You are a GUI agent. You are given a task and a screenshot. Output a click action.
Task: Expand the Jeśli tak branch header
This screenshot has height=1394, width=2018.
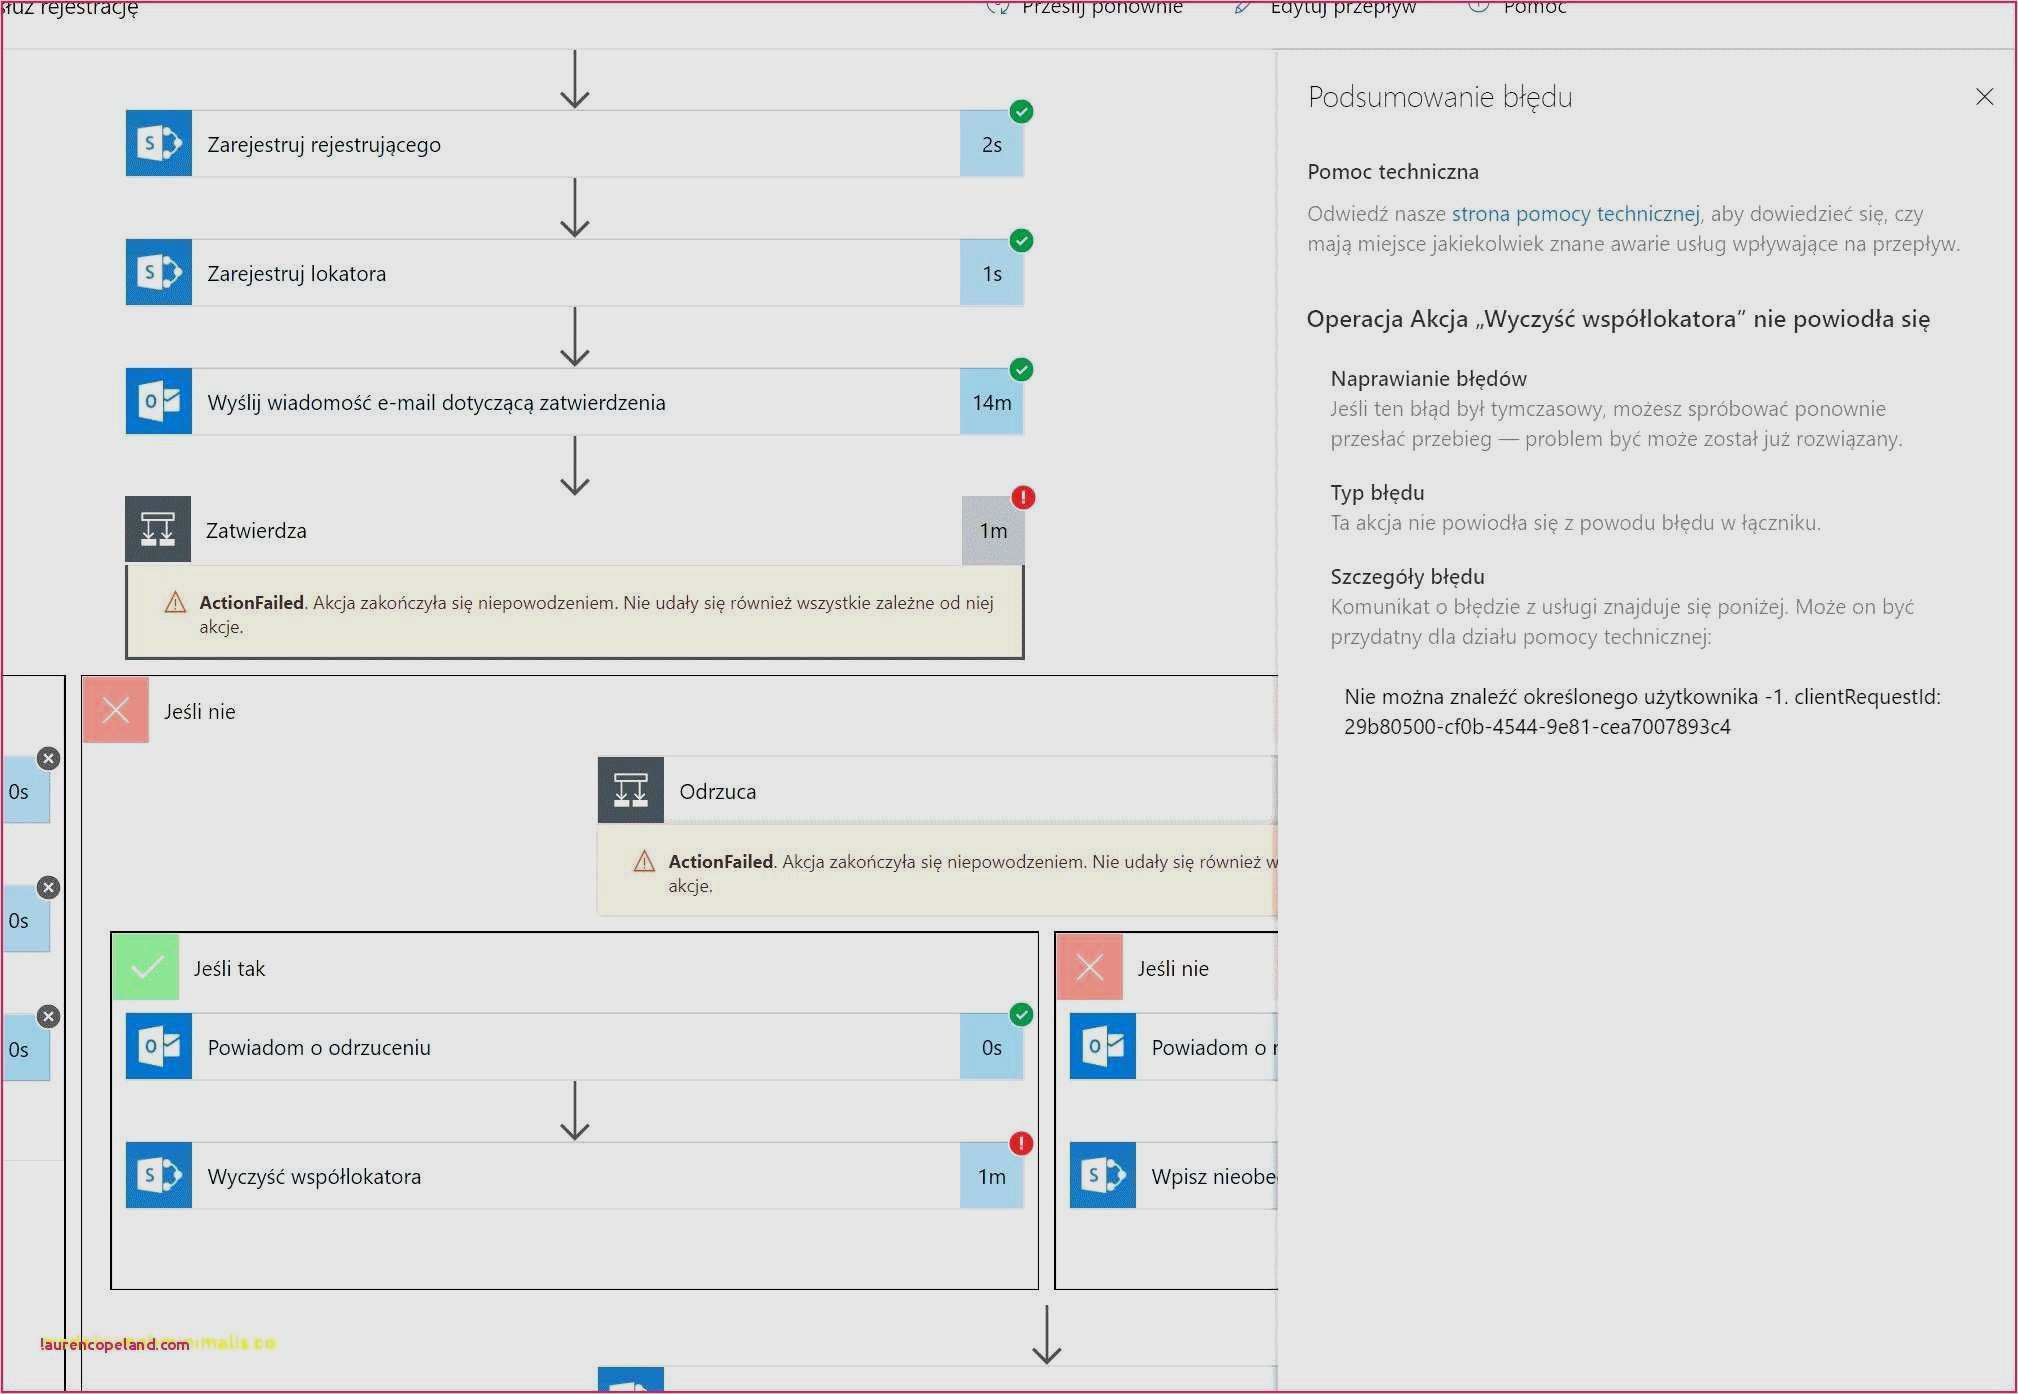pyautogui.click(x=229, y=968)
